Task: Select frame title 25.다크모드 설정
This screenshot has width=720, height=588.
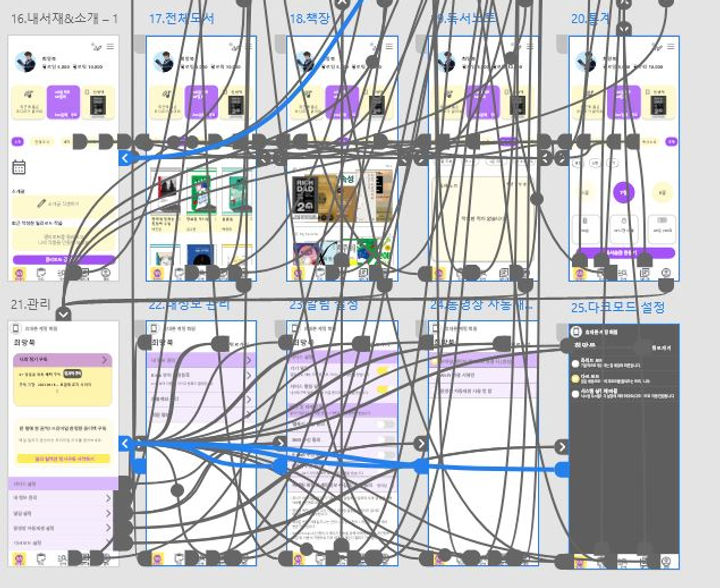Action: tap(618, 307)
